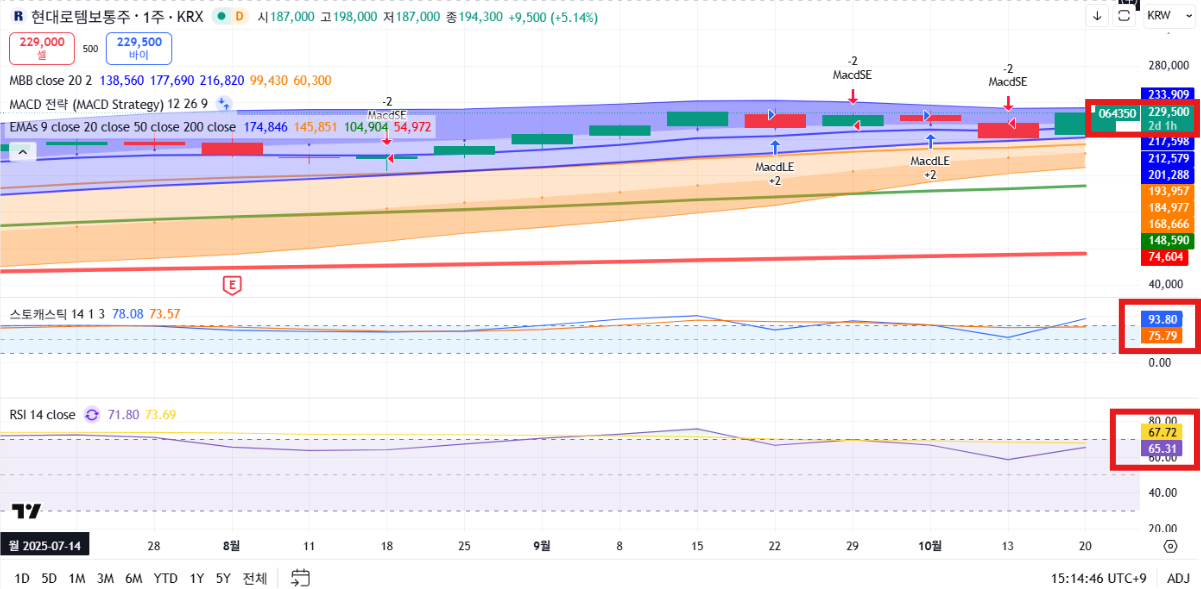The width and height of the screenshot is (1201, 589).
Task: Click the 71.80 RSI legend value
Action: (x=123, y=414)
